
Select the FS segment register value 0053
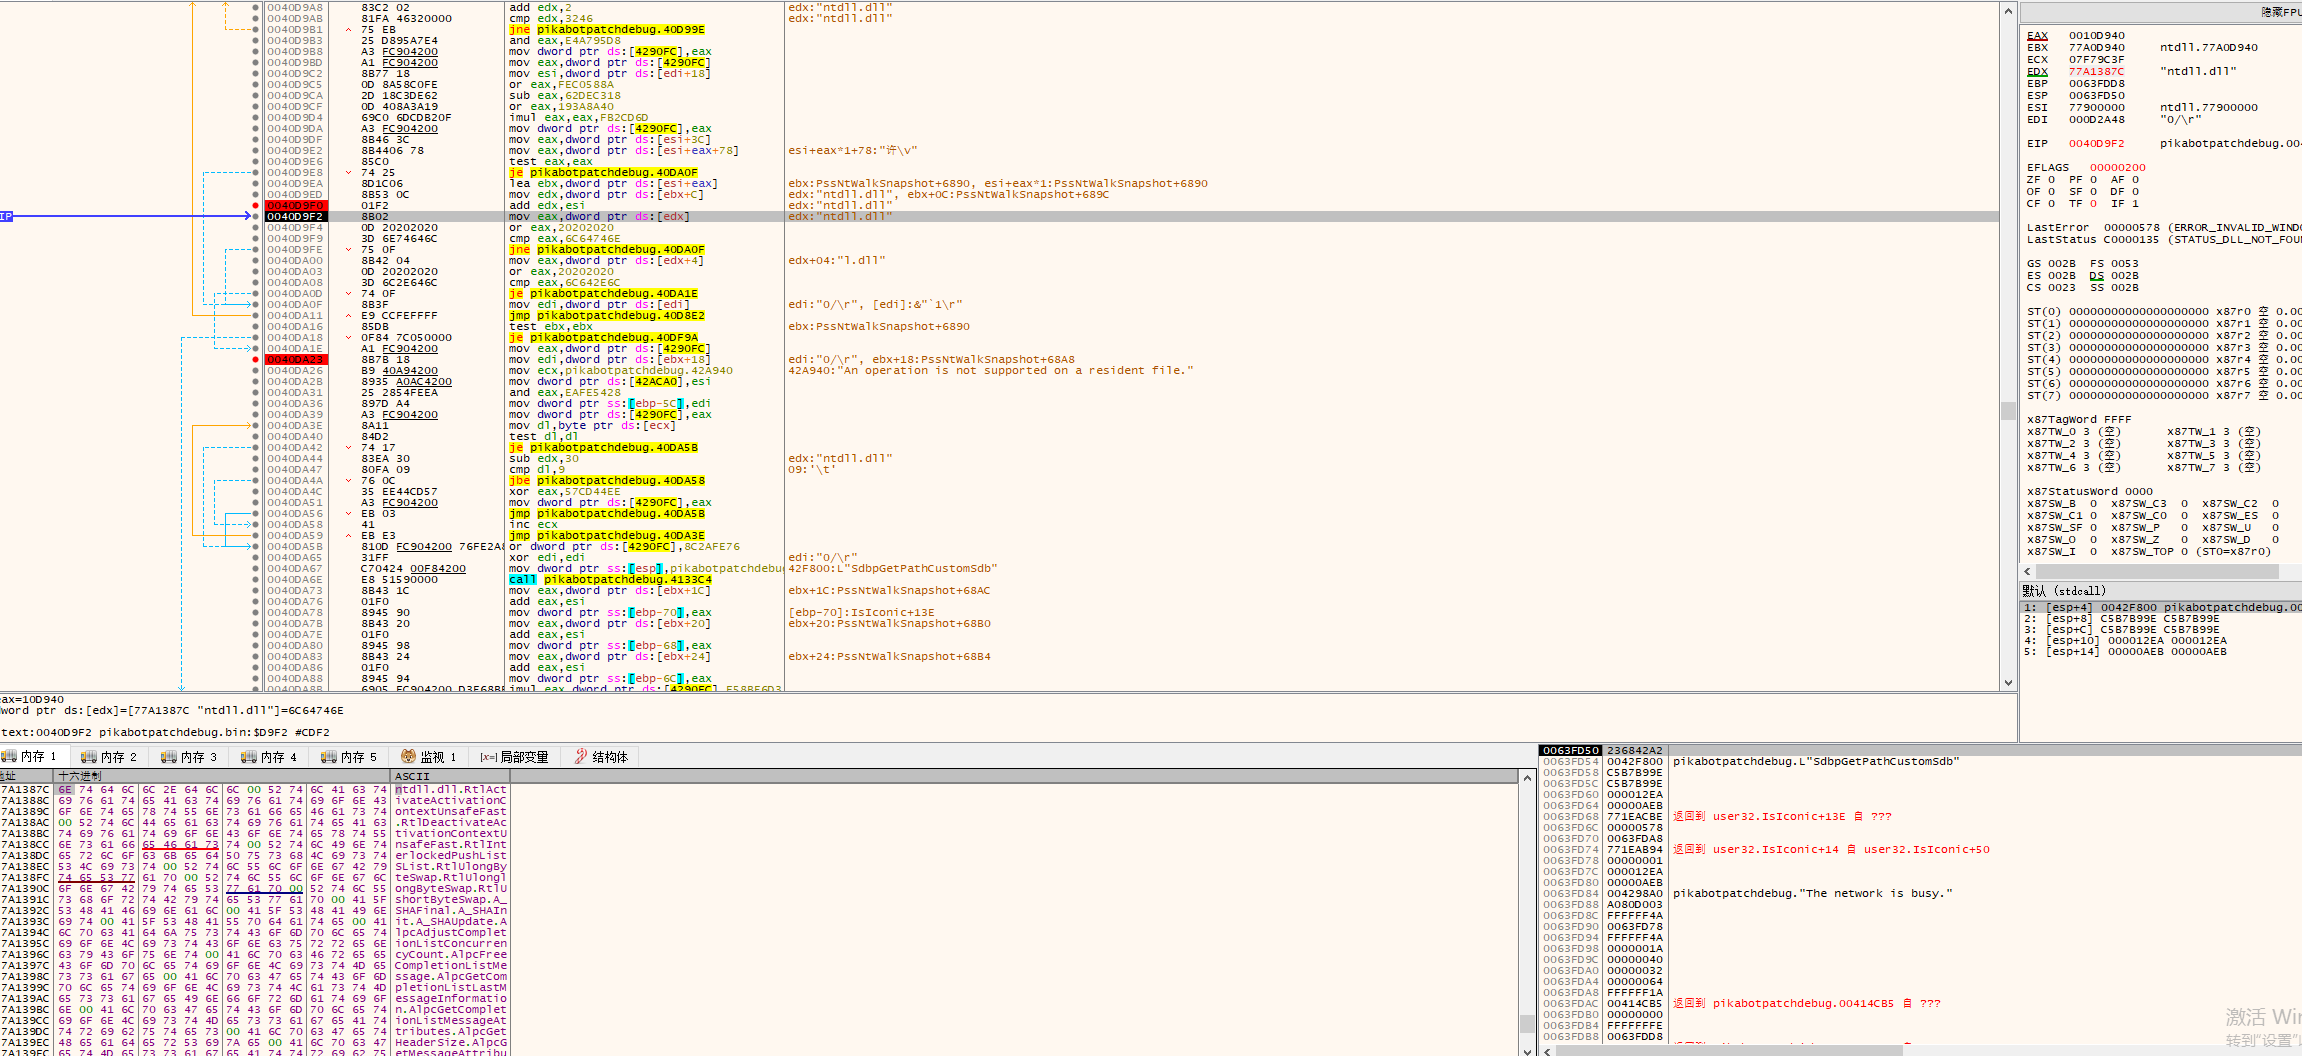click(2125, 263)
